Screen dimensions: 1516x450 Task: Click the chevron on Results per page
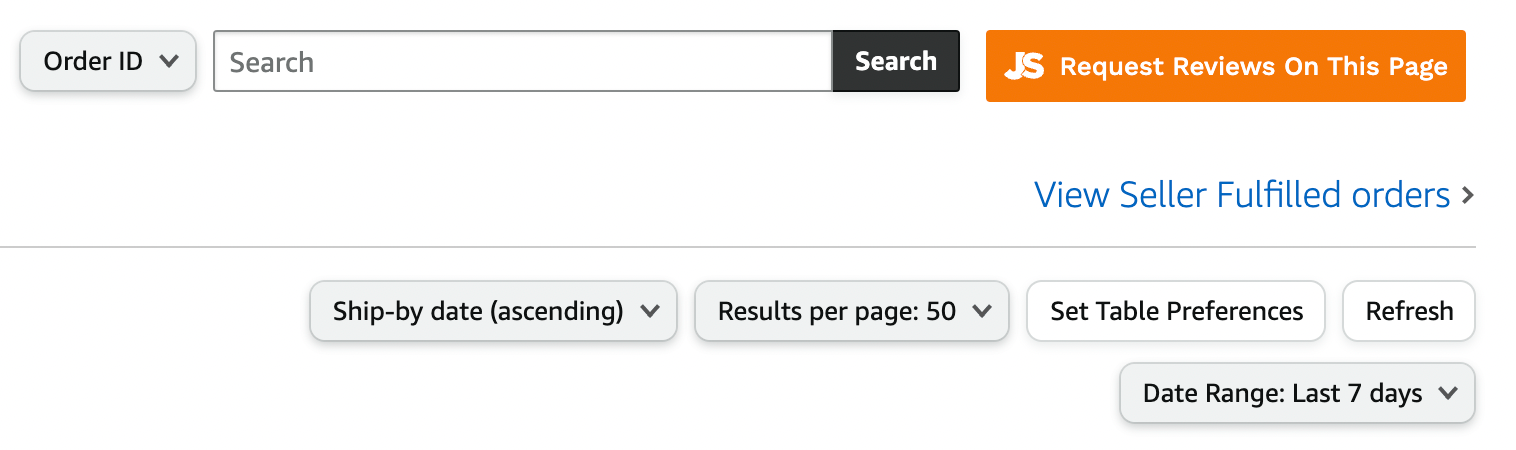pyautogui.click(x=982, y=311)
